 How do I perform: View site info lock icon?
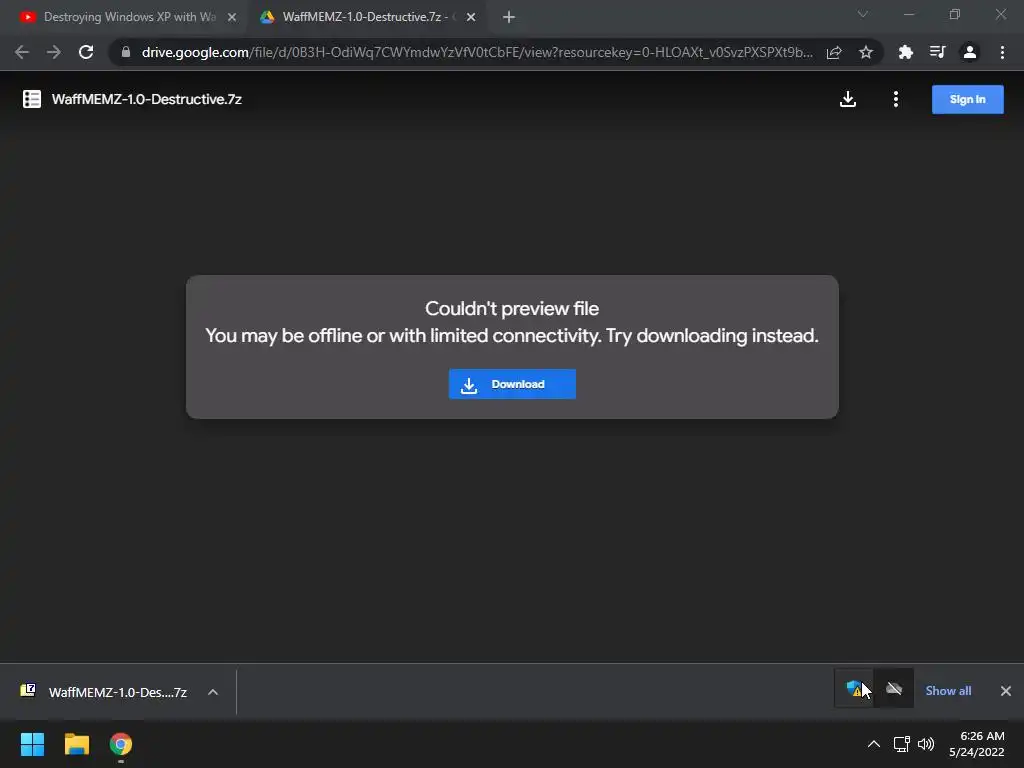coord(125,52)
